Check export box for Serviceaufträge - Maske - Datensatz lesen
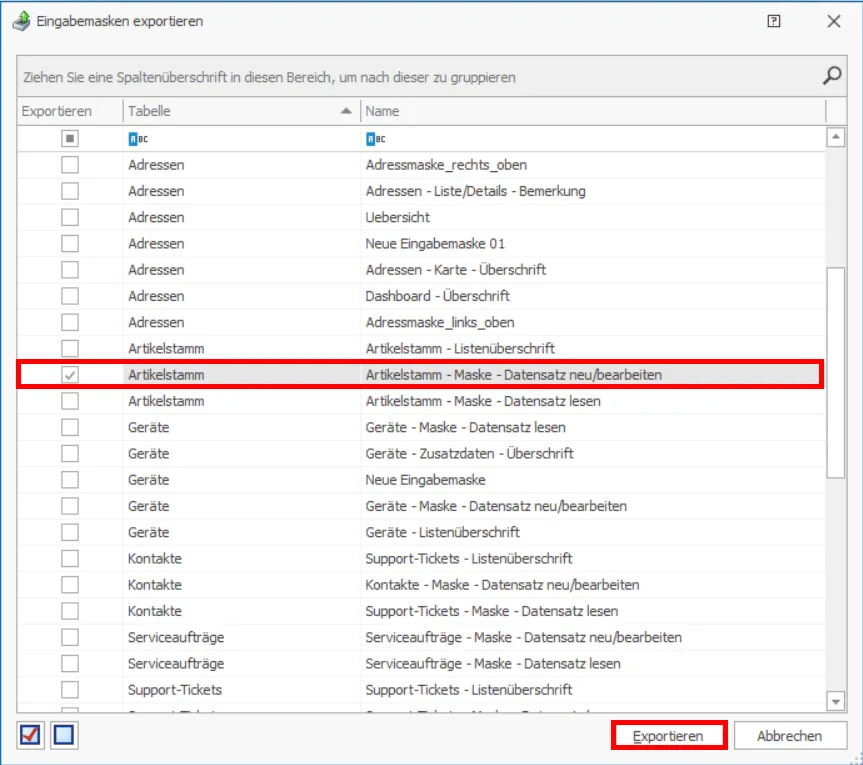 point(70,663)
